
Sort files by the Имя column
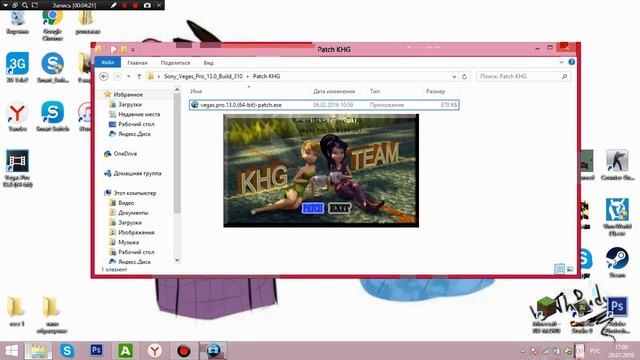pyautogui.click(x=196, y=91)
